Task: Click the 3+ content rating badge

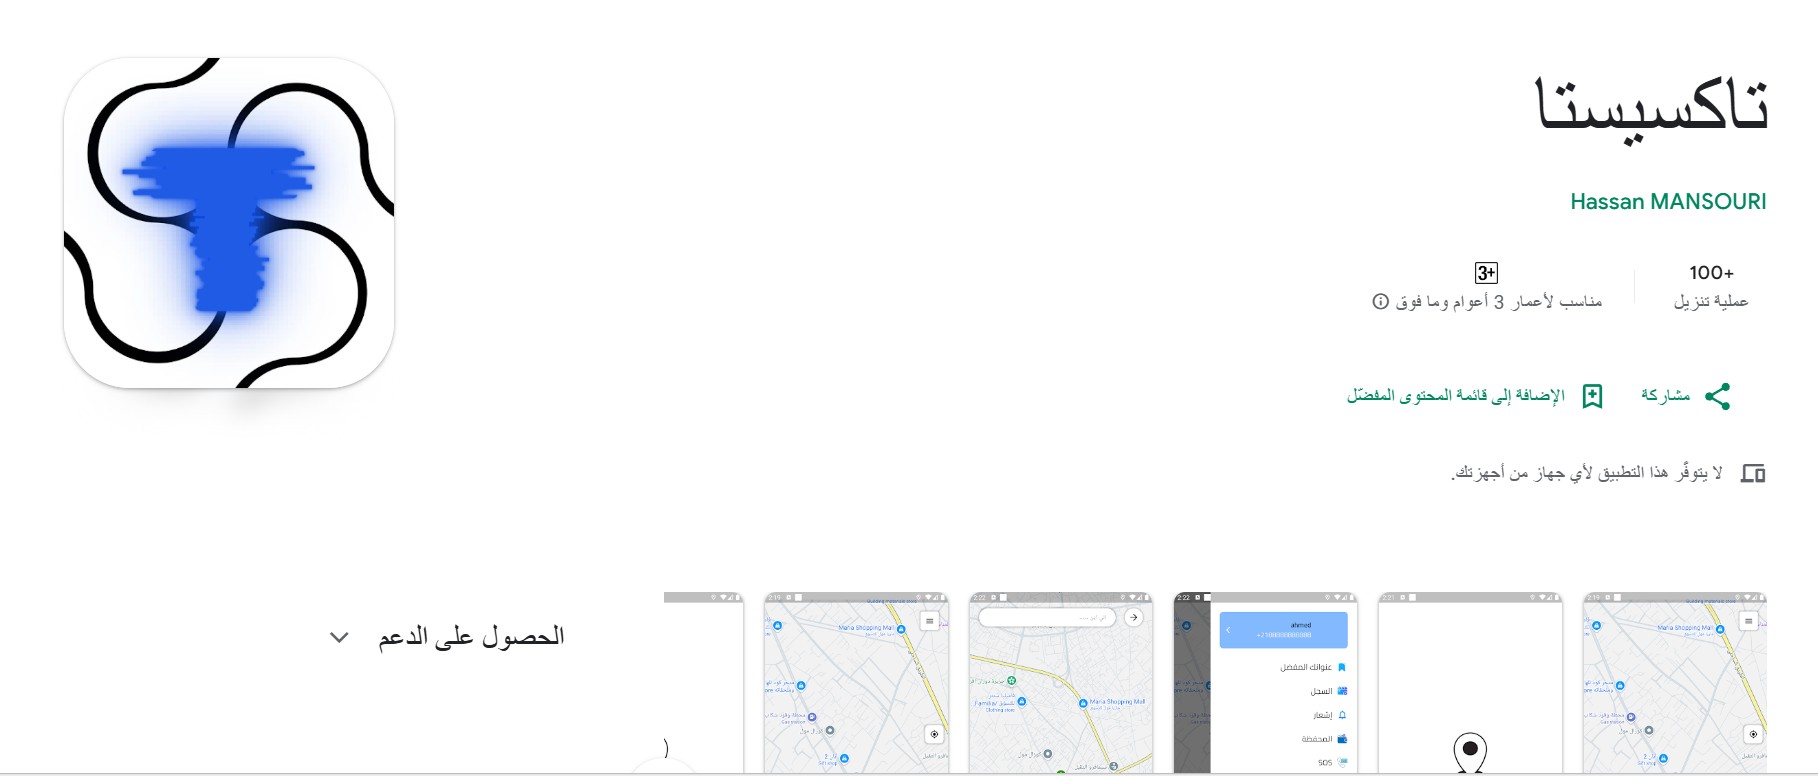Action: pyautogui.click(x=1486, y=272)
